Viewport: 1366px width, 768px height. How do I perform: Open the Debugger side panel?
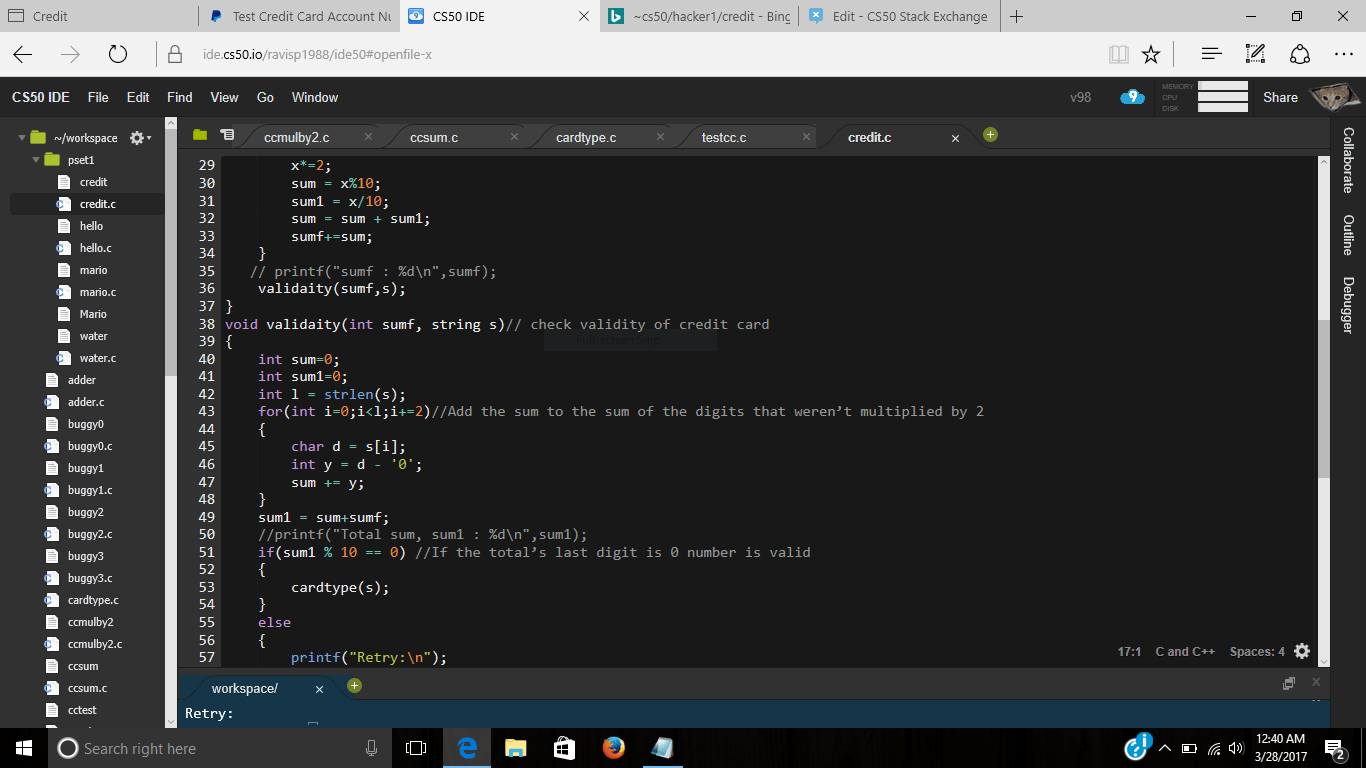pyautogui.click(x=1348, y=305)
